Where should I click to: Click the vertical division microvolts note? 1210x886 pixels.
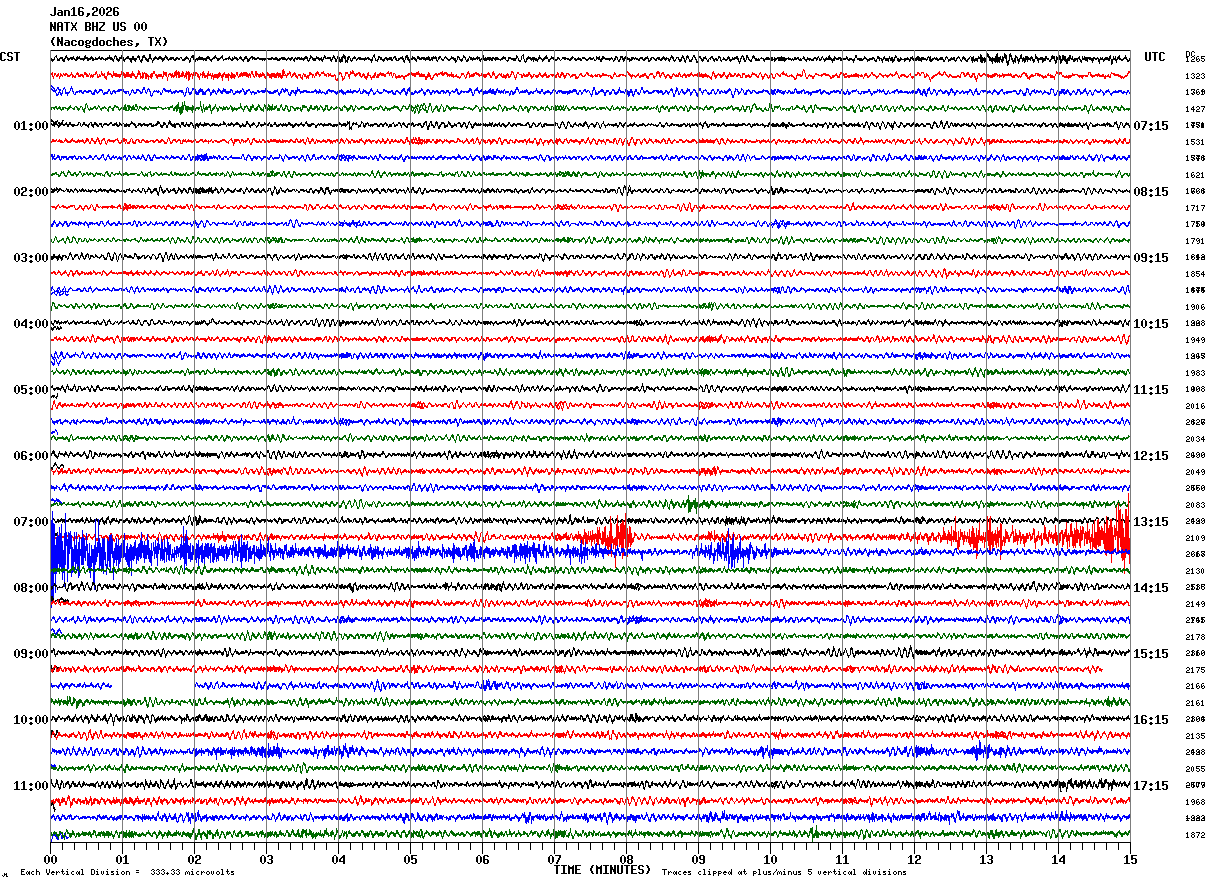(127, 872)
